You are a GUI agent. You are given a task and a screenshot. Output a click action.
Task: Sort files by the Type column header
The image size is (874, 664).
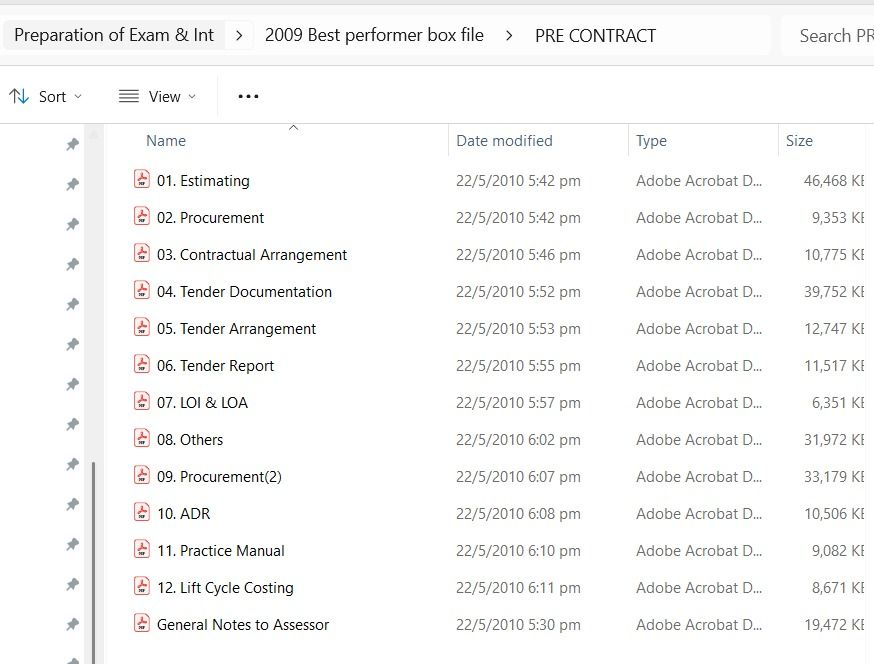click(x=652, y=141)
